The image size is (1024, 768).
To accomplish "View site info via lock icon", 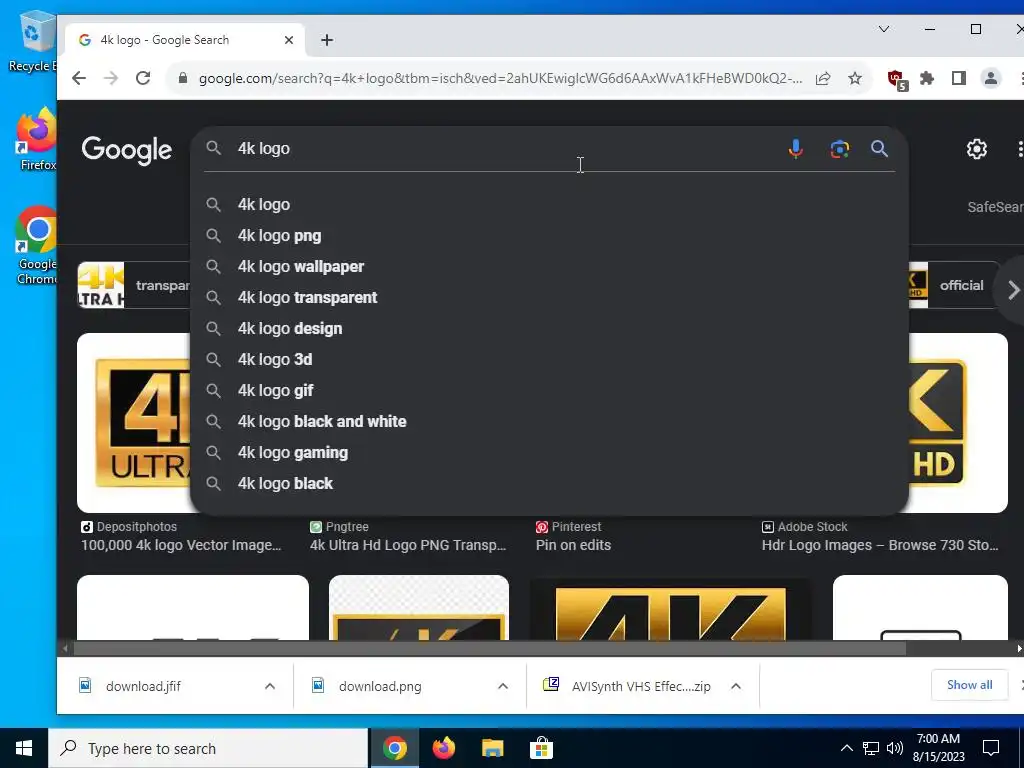I will (184, 78).
